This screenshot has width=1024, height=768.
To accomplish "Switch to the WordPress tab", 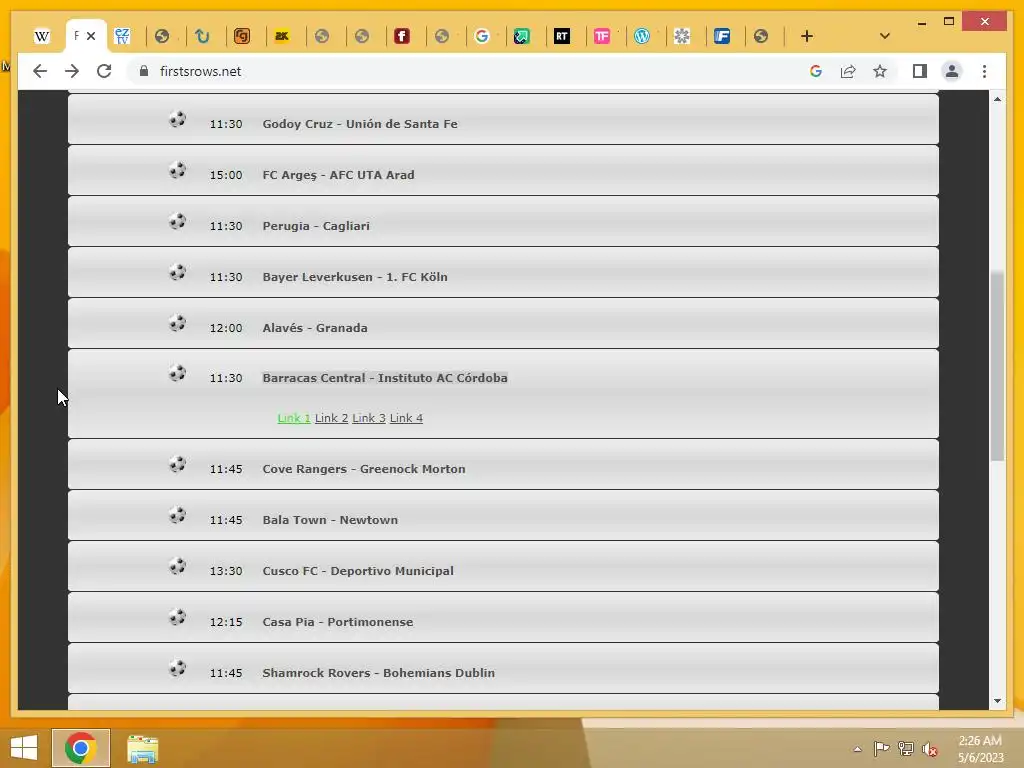I will 642,37.
